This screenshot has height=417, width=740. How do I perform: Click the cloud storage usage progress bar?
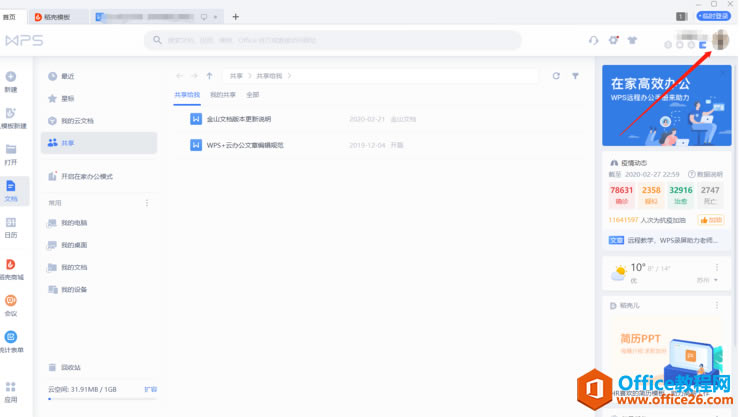tap(102, 399)
